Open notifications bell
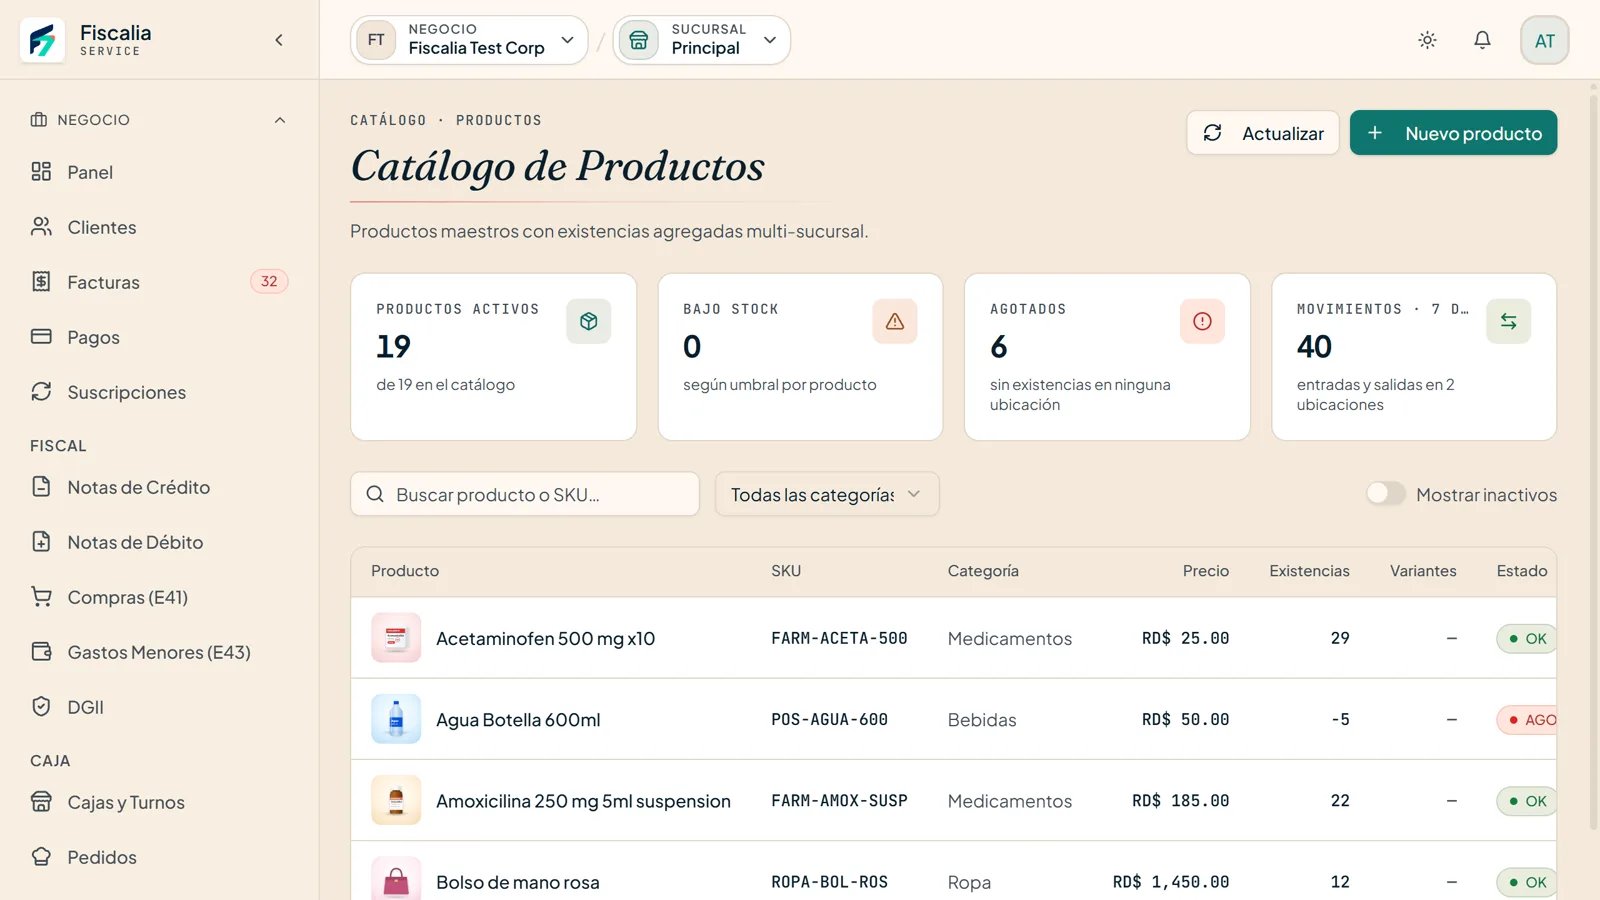The image size is (1600, 900). tap(1482, 40)
